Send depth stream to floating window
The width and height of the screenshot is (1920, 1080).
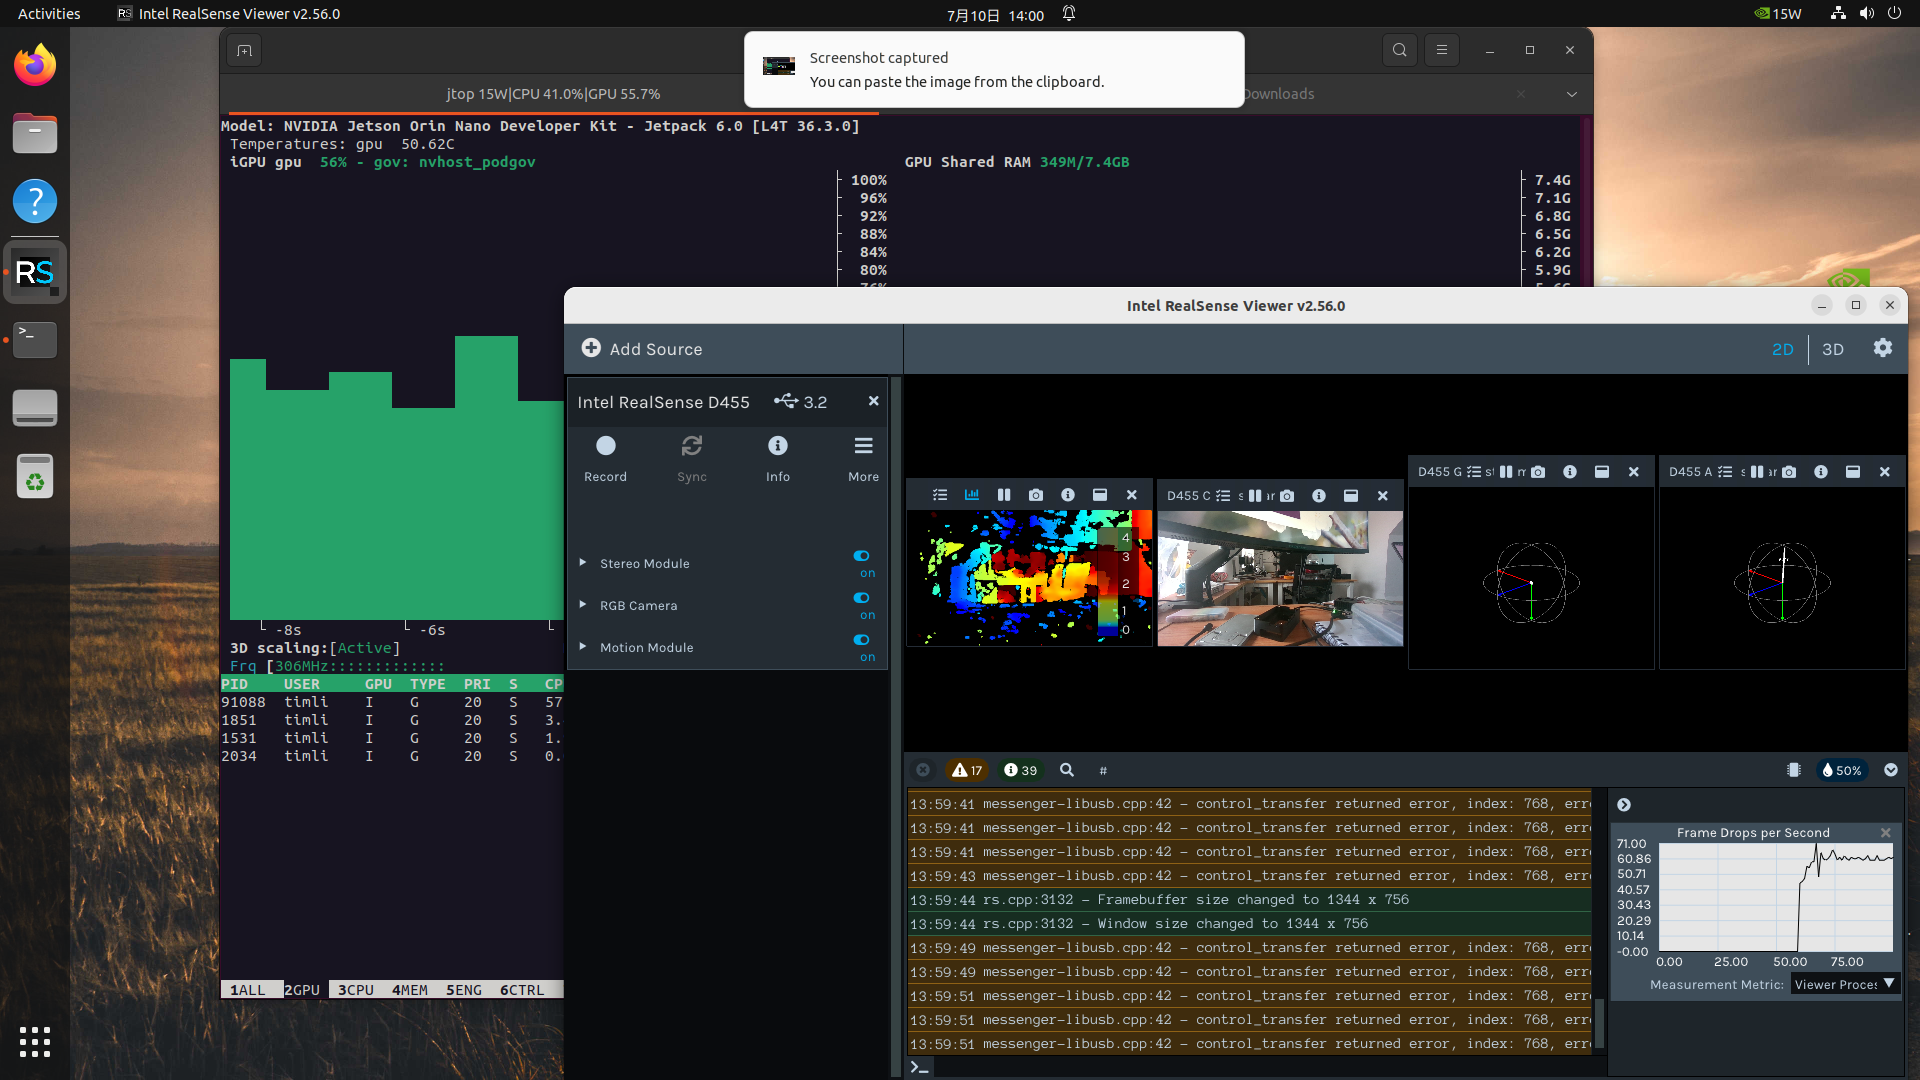tap(1100, 495)
